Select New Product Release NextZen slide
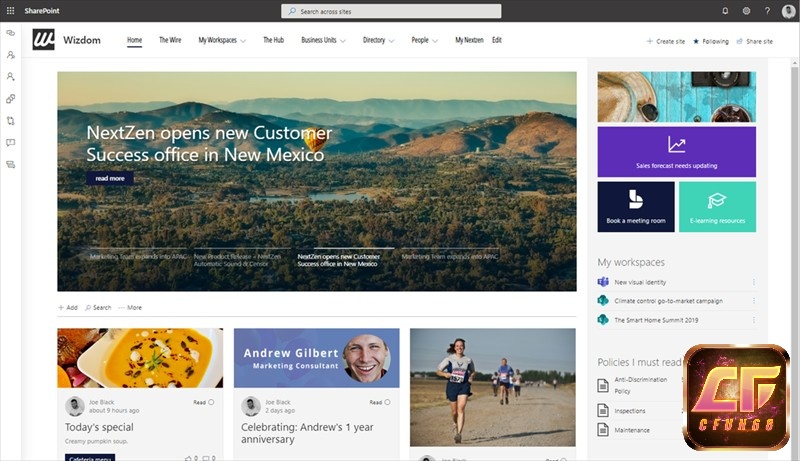 pyautogui.click(x=237, y=260)
